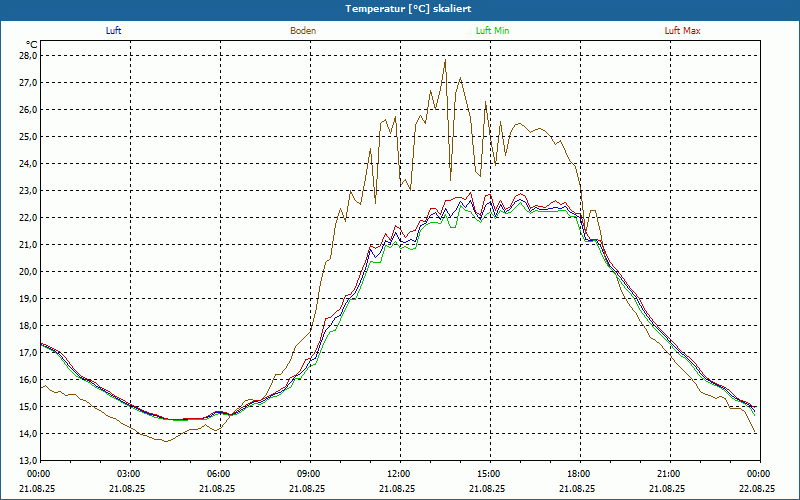The height and width of the screenshot is (500, 800).
Task: Click the chart title Temperatur [°C] skaliert
Action: 408,9
